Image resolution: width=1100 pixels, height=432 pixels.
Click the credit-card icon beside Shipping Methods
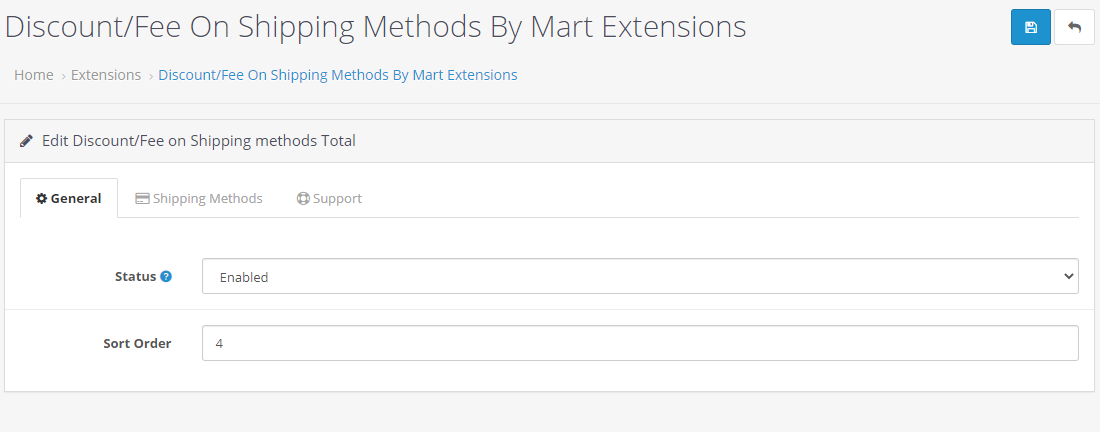[x=142, y=198]
